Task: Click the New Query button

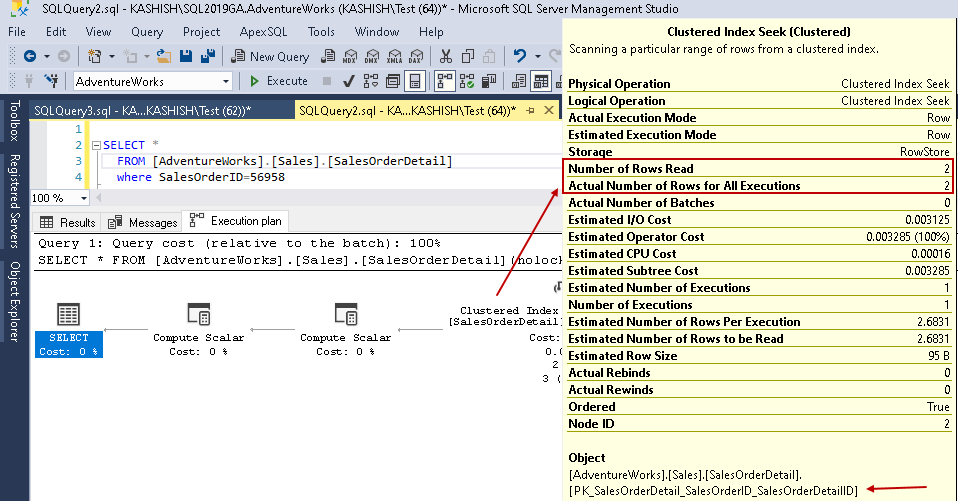Action: [269, 56]
